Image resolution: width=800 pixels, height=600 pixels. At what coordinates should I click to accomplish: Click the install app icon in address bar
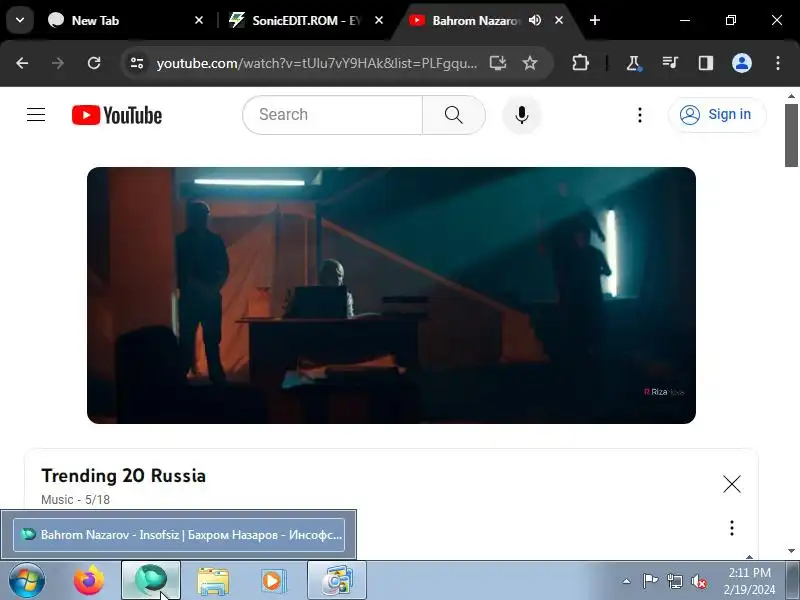point(497,63)
